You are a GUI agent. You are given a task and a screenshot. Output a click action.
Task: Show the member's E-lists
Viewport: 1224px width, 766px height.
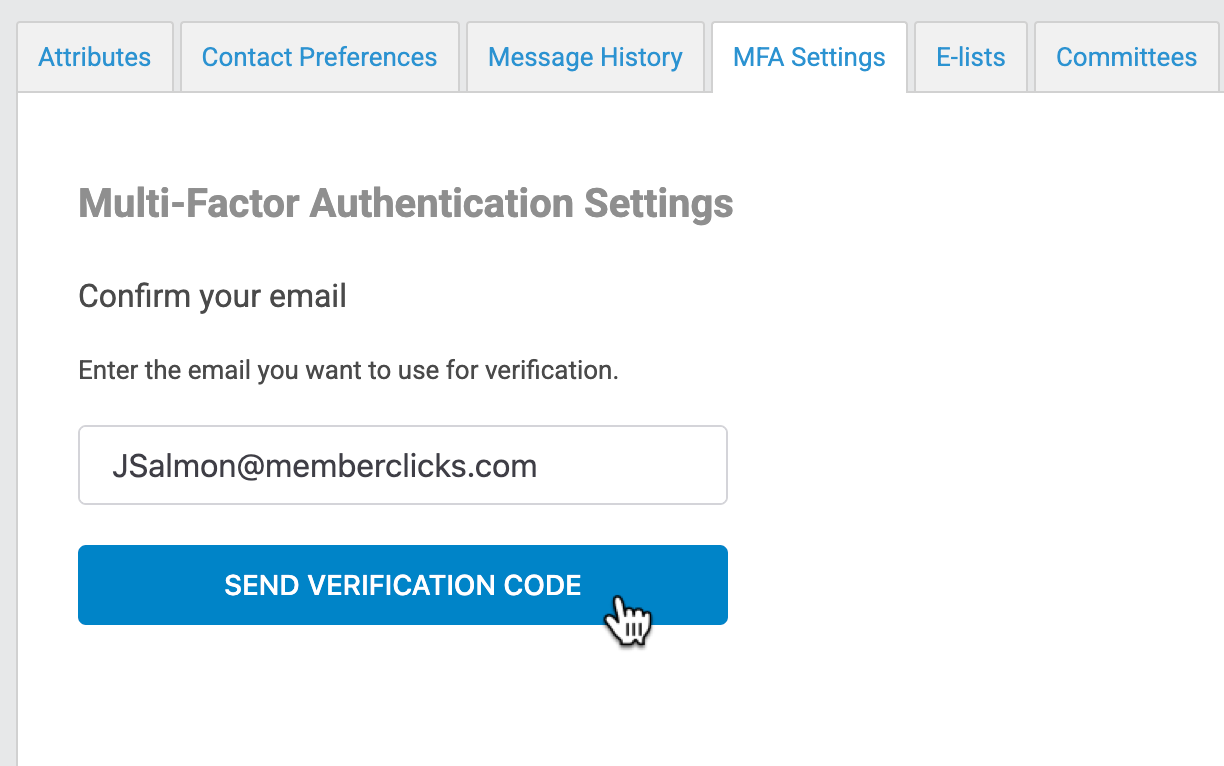(970, 57)
